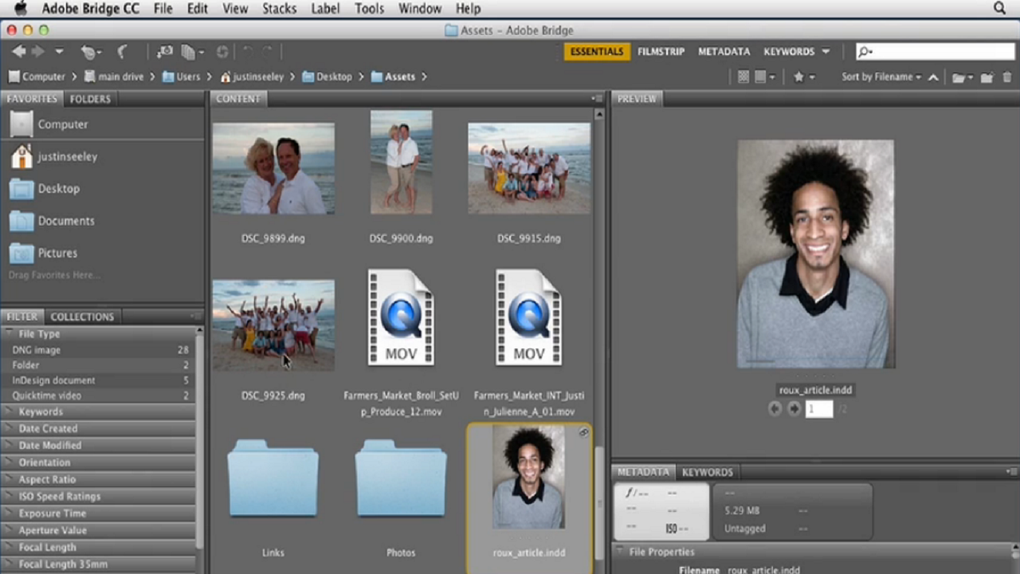Click the next page arrow in Preview
The width and height of the screenshot is (1020, 574).
[x=794, y=409]
